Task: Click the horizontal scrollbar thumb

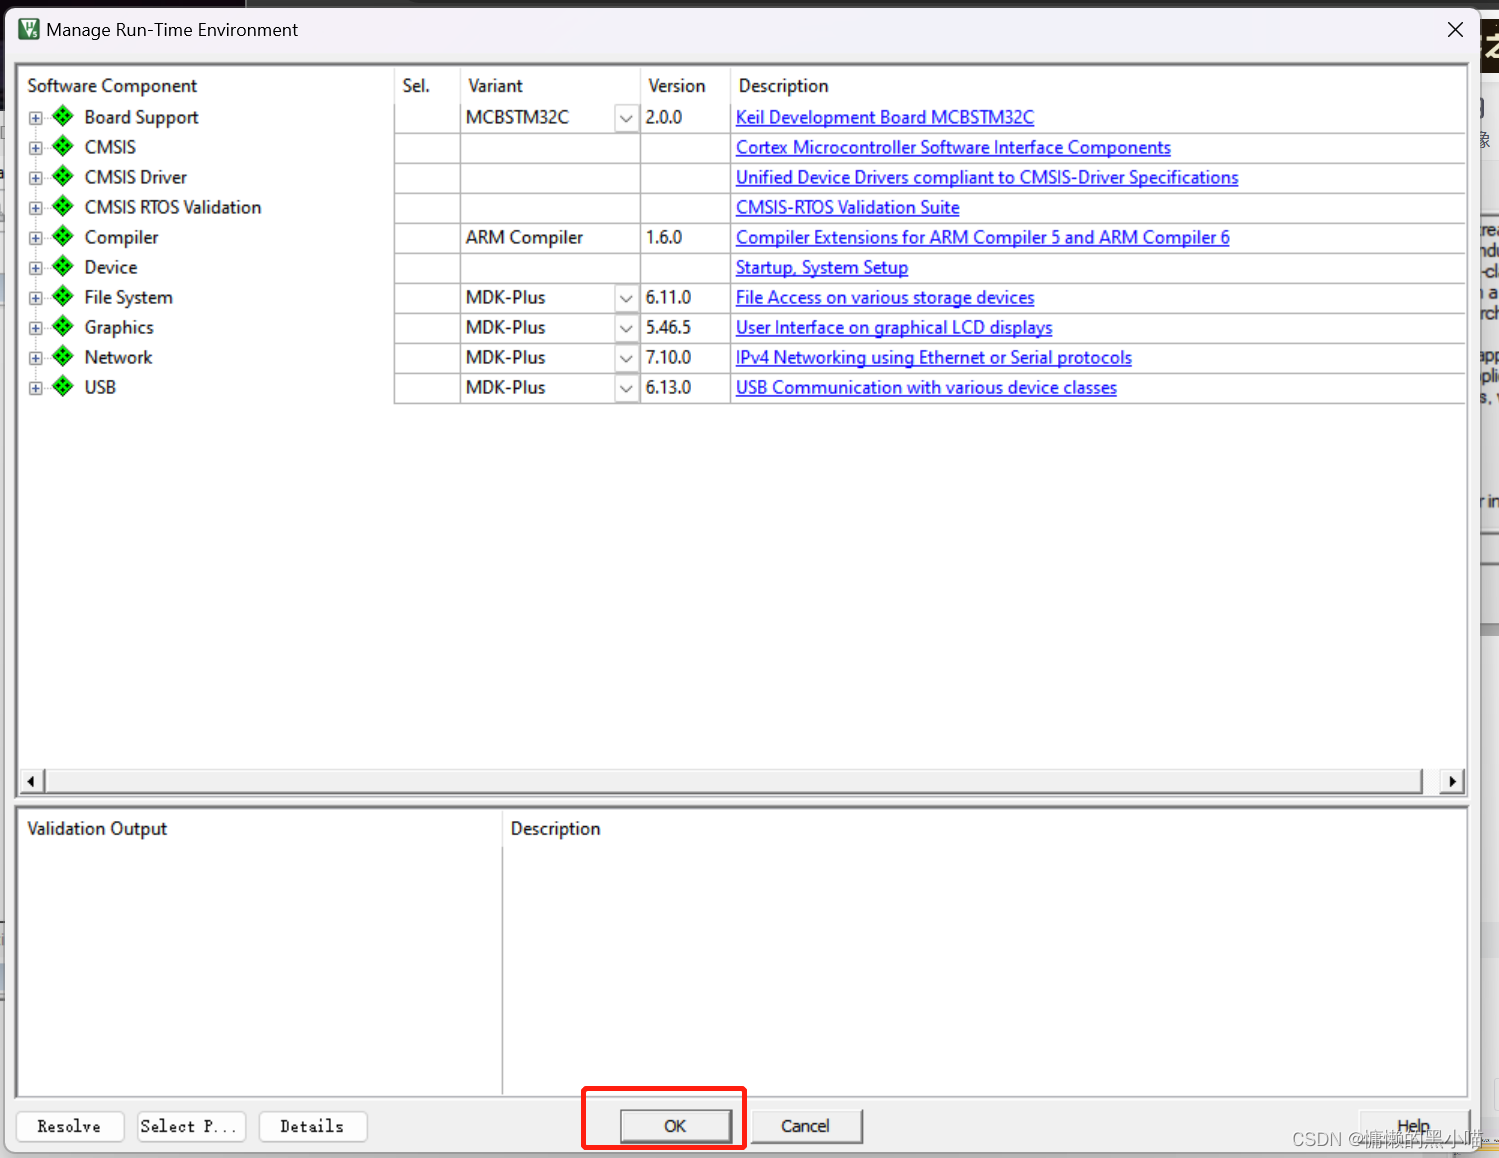Action: 734,781
